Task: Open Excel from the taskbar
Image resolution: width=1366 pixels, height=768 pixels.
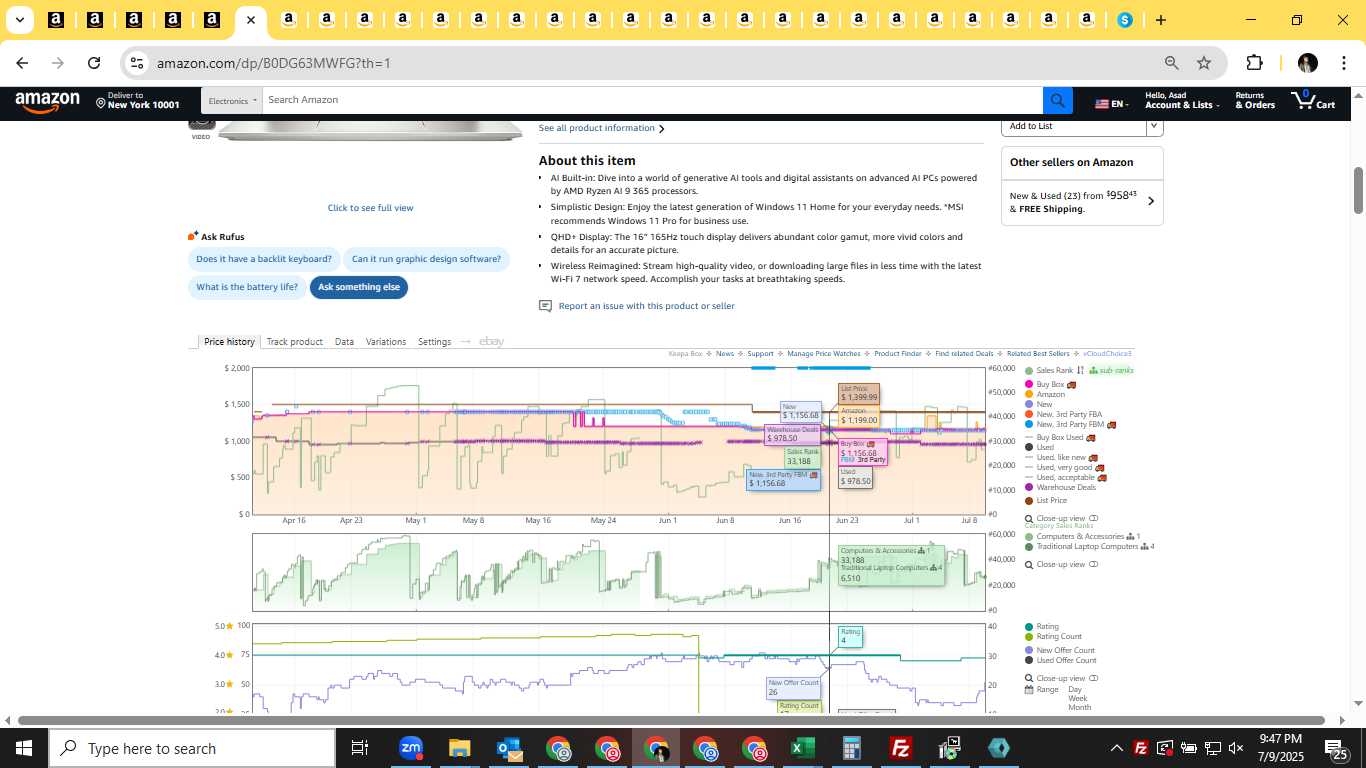Action: [x=803, y=748]
